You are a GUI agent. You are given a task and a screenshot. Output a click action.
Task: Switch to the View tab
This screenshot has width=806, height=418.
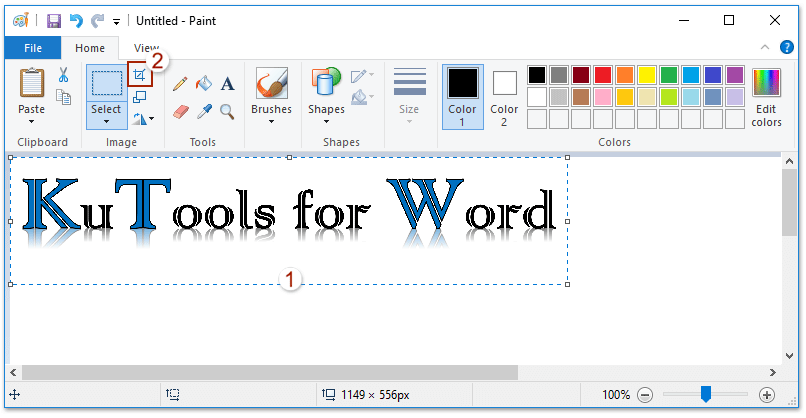point(146,48)
